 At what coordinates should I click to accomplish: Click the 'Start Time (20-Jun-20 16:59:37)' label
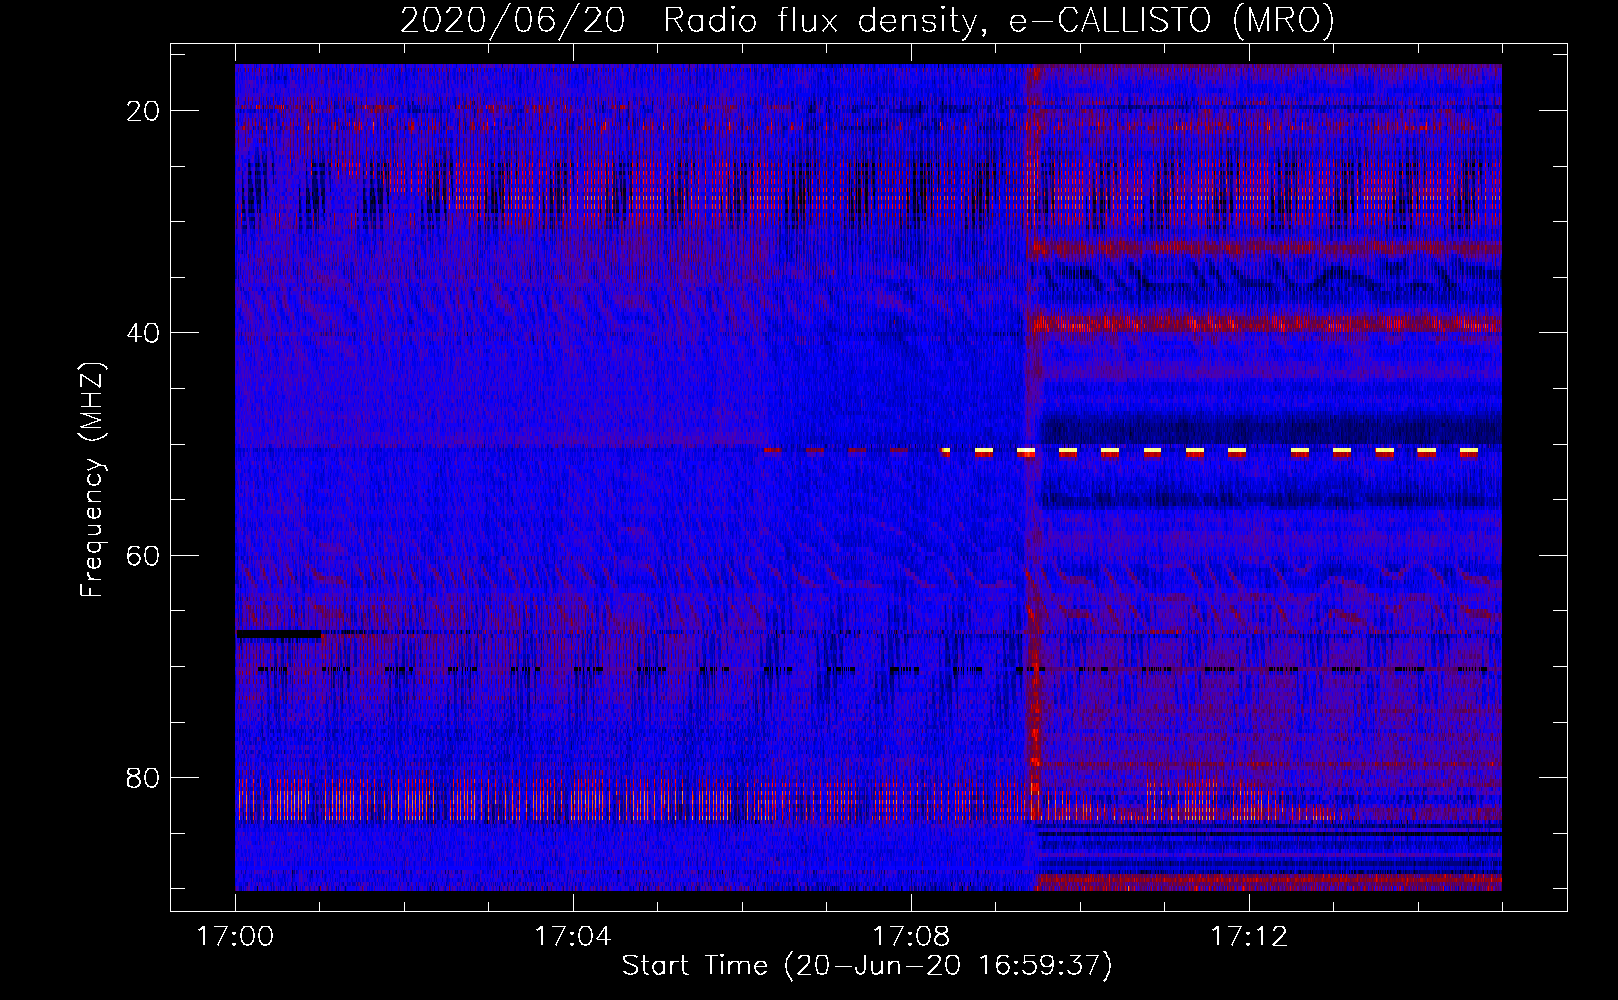coord(867,966)
